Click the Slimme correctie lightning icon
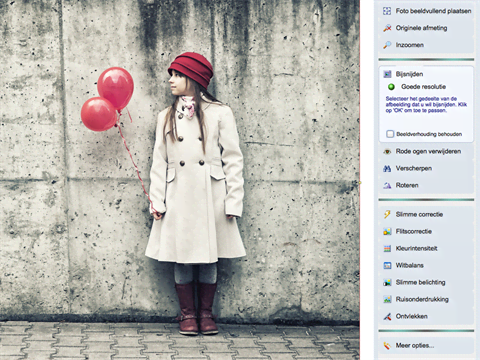This screenshot has width=480, height=360. (x=387, y=214)
